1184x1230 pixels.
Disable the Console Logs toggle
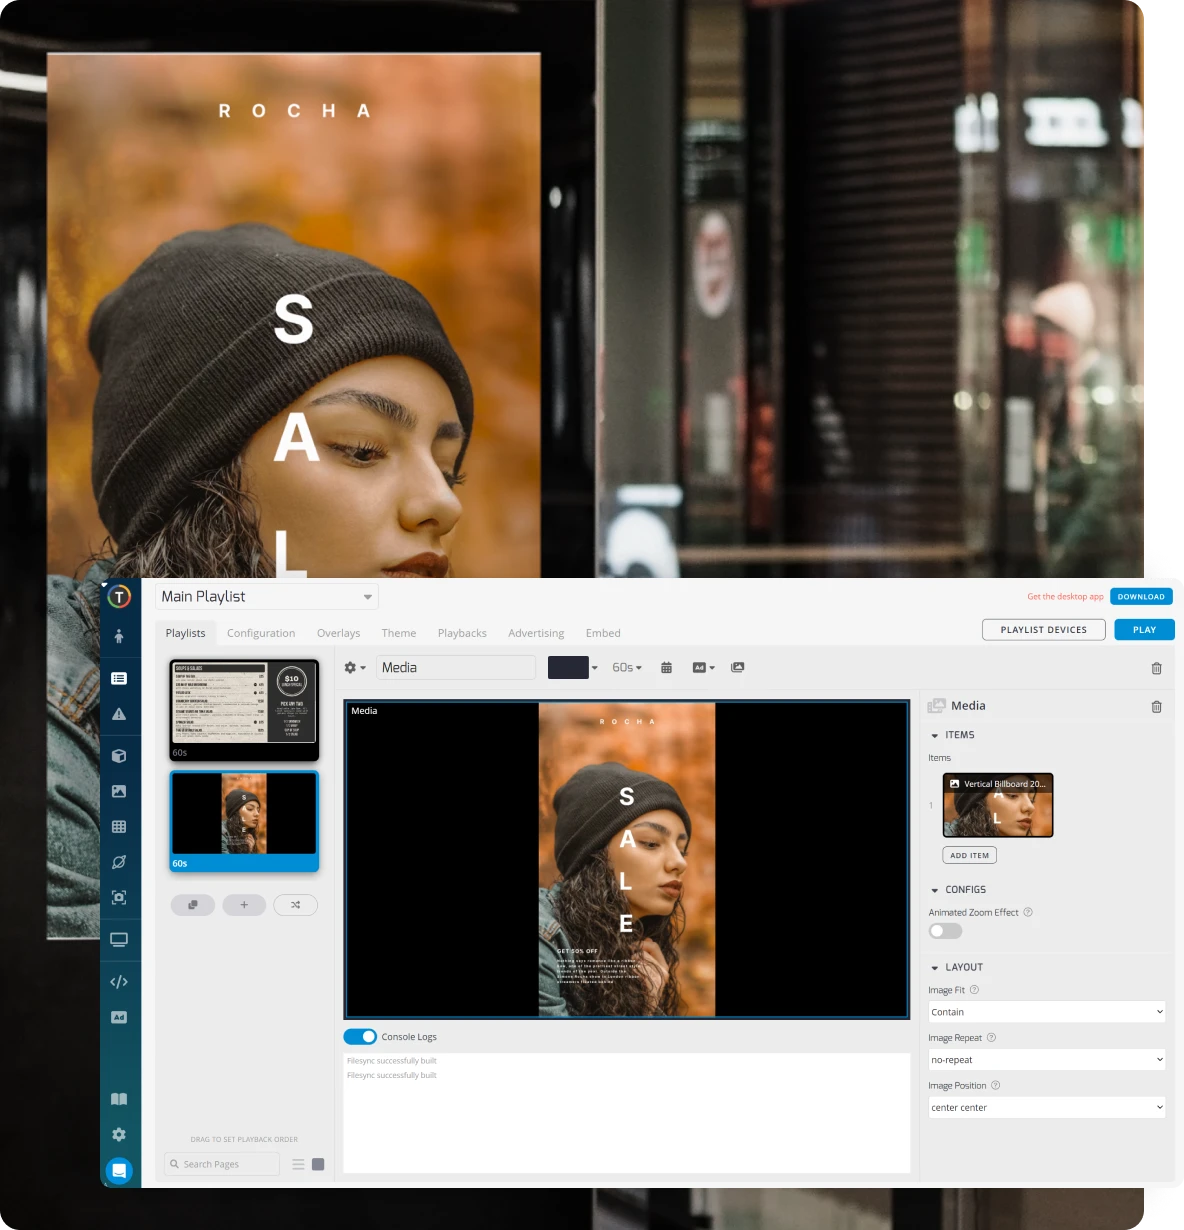[360, 1037]
